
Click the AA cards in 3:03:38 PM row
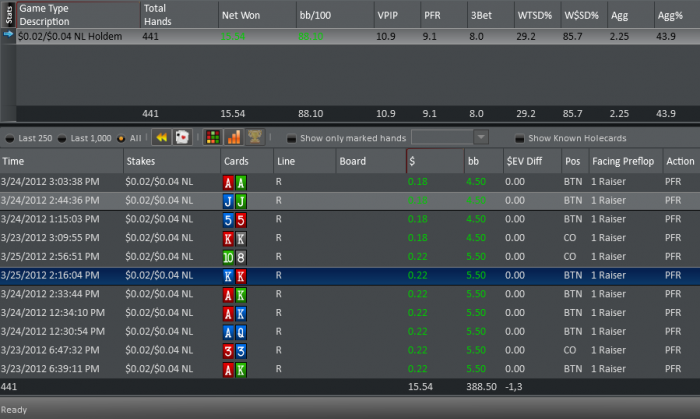click(235, 182)
